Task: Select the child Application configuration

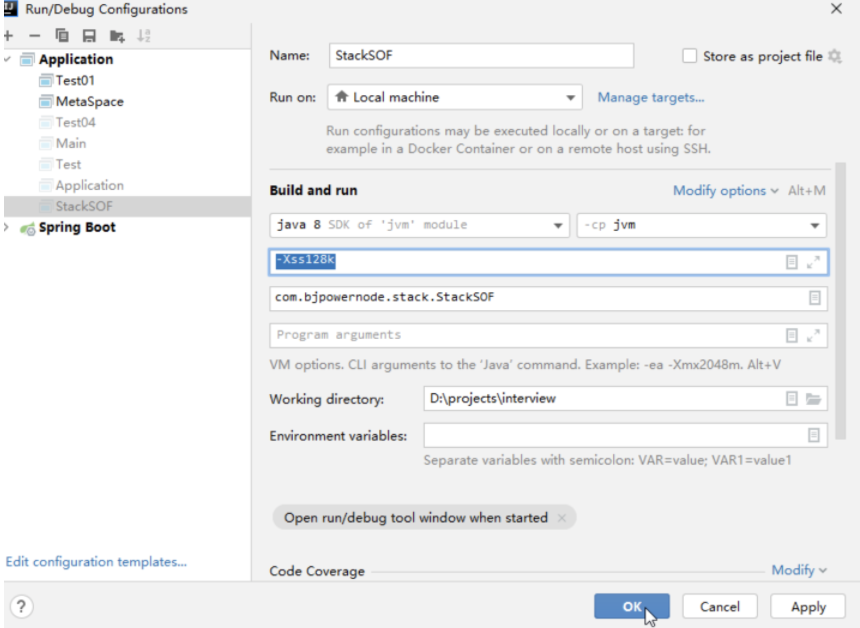Action: 89,185
